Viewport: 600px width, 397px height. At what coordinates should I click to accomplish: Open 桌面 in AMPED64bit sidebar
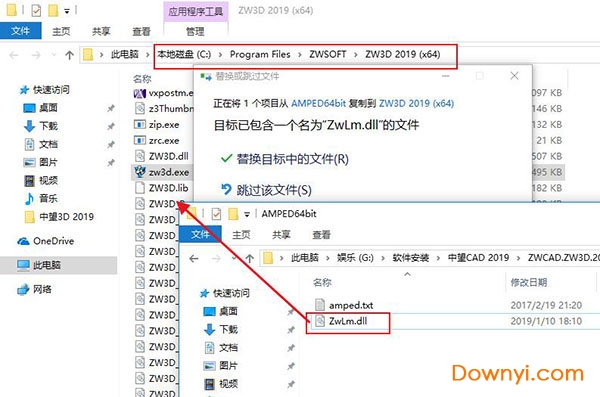[x=221, y=311]
